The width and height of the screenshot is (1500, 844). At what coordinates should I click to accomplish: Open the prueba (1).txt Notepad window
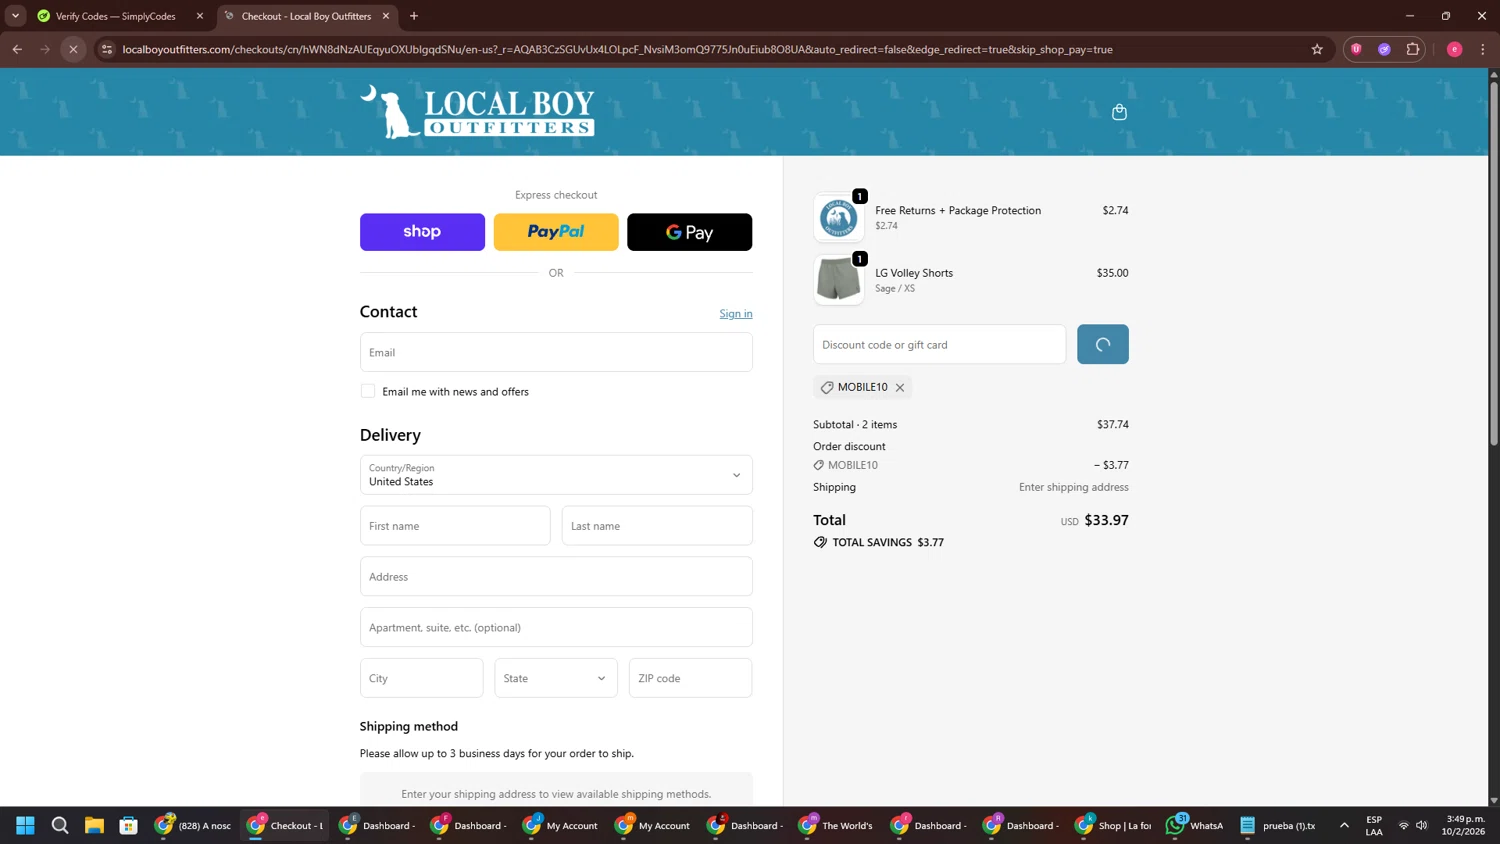click(x=1278, y=825)
